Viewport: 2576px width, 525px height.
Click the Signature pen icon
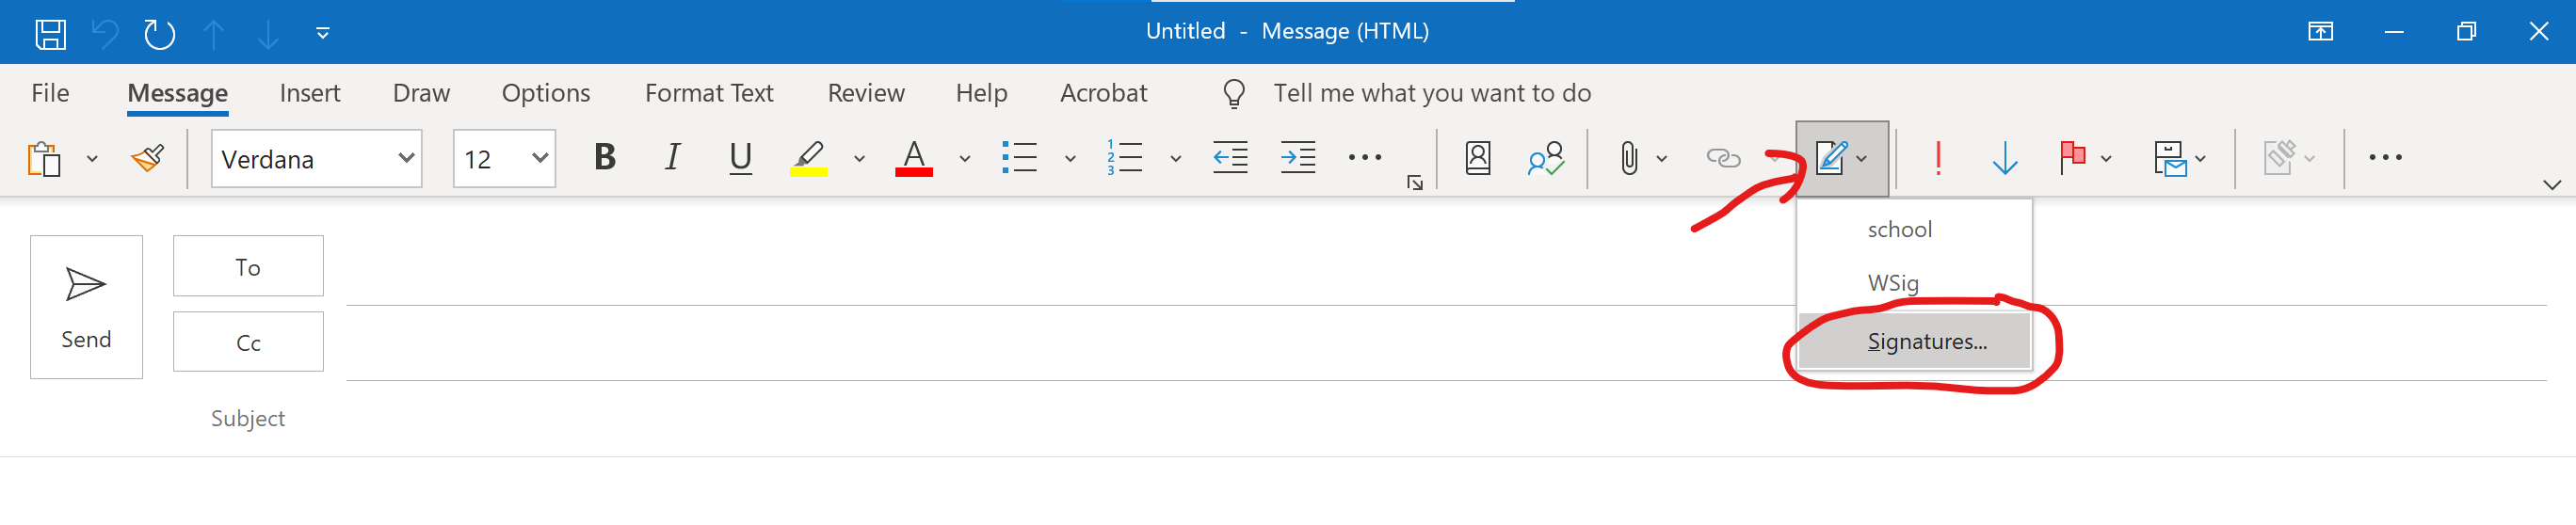point(1830,158)
